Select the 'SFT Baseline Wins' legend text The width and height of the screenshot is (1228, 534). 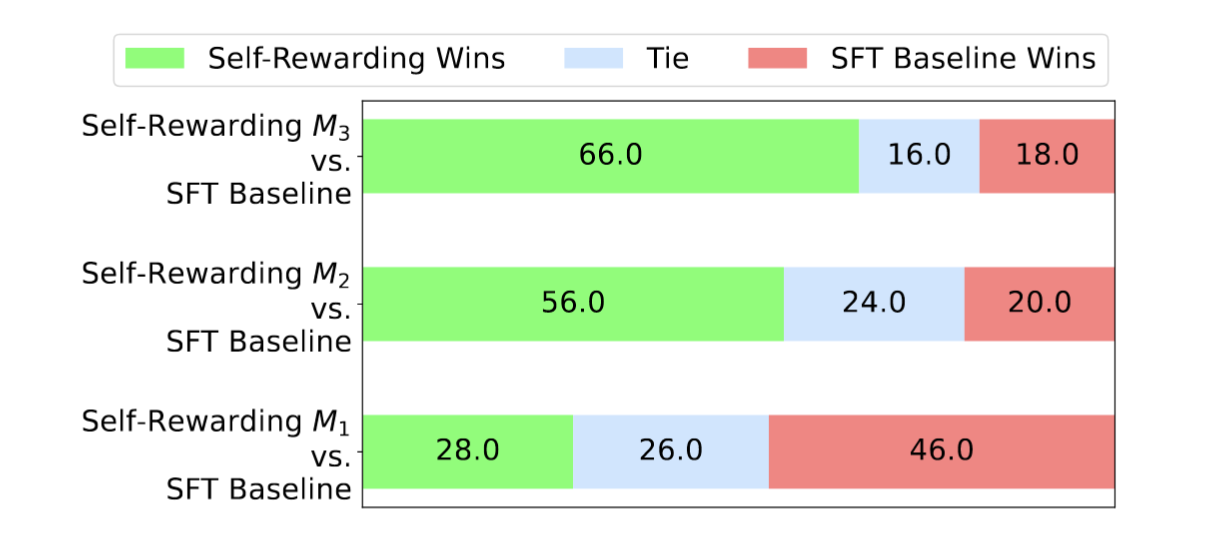[963, 58]
